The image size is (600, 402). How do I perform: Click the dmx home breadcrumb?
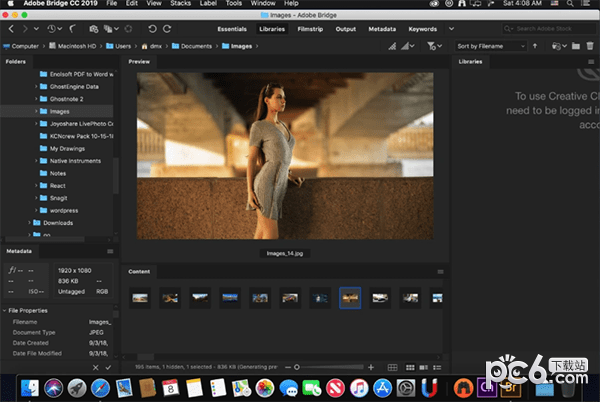(152, 46)
